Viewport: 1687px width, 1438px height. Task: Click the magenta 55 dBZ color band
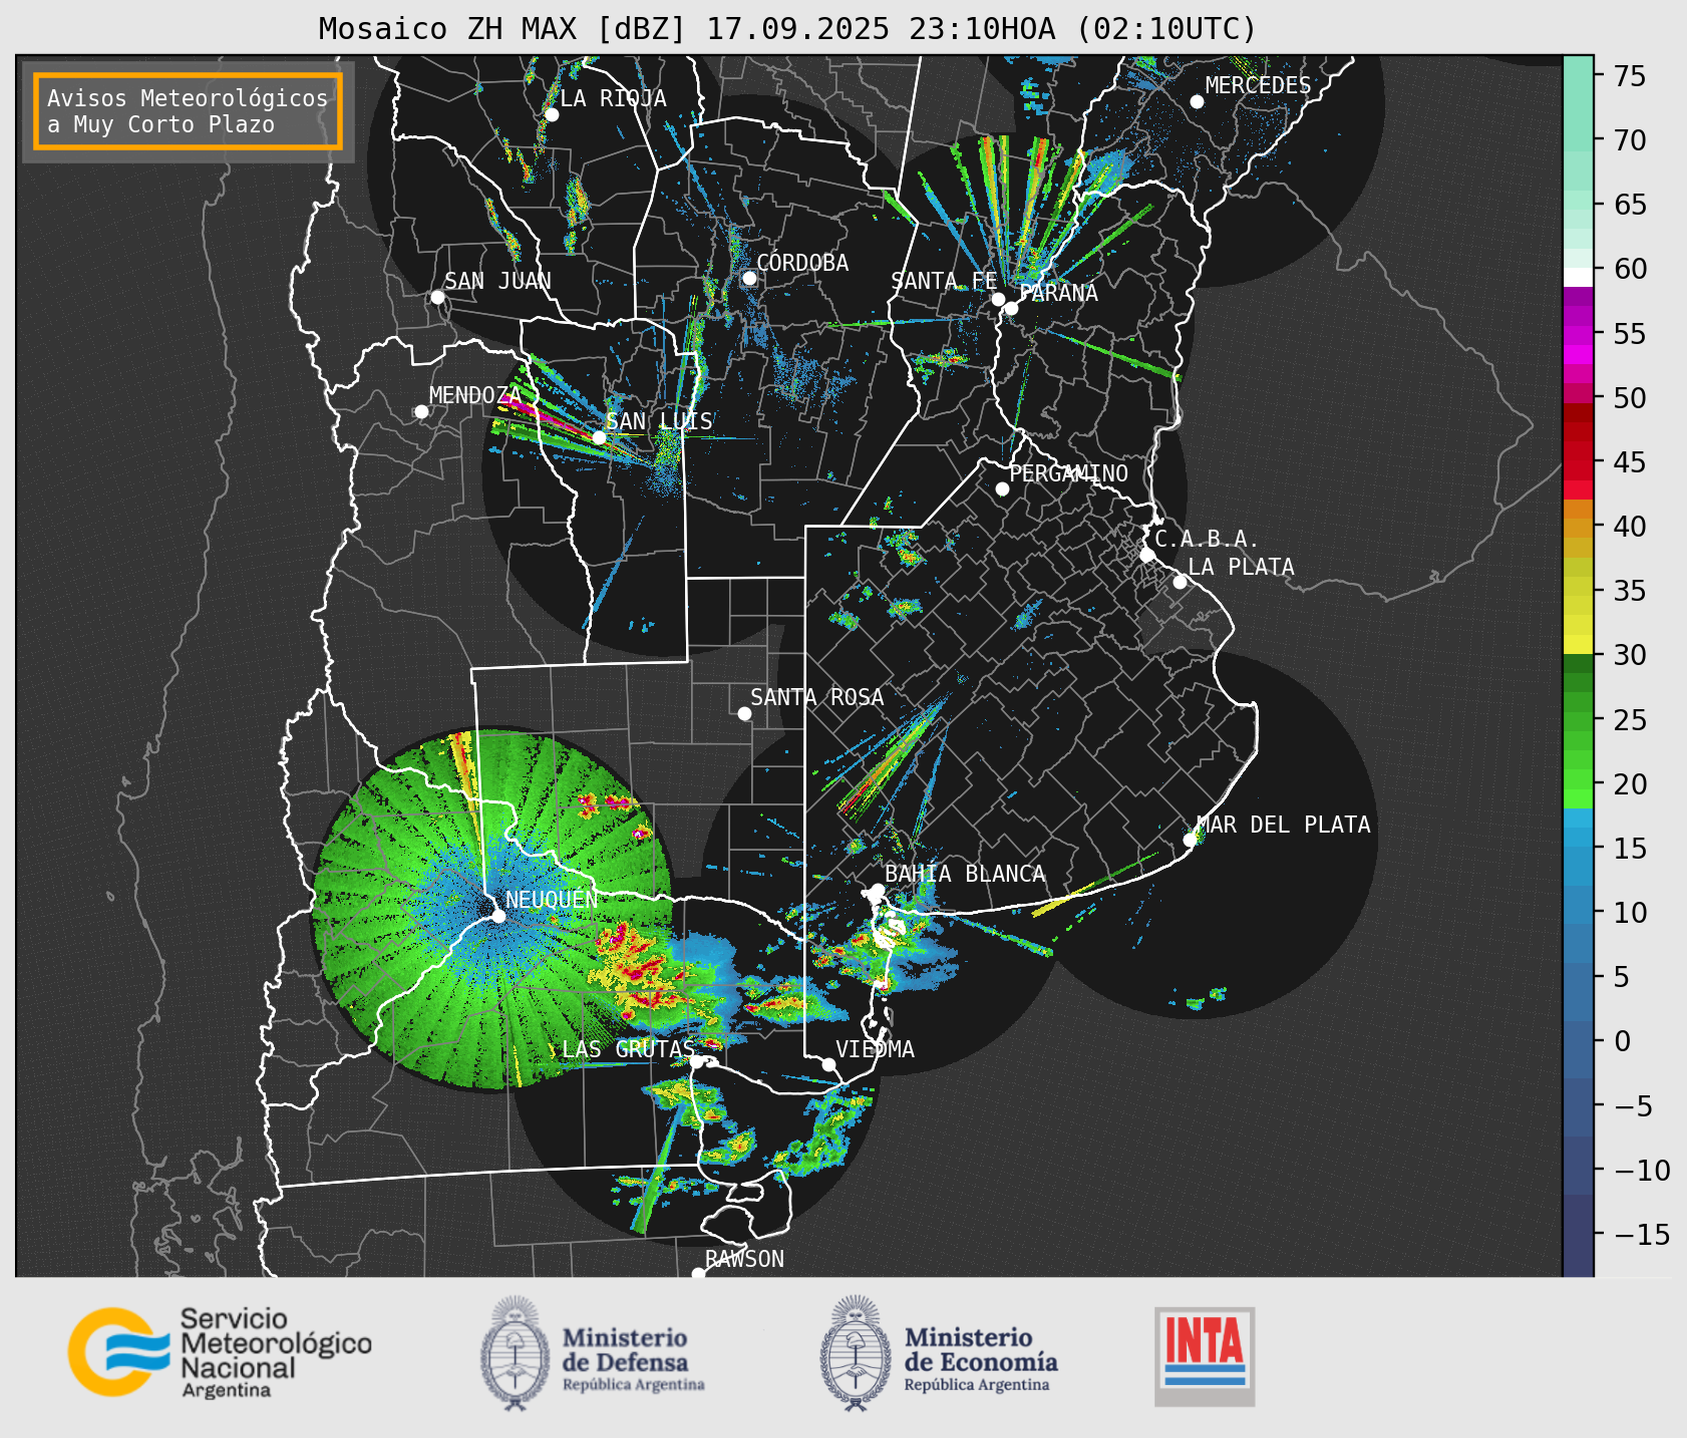tap(1578, 334)
